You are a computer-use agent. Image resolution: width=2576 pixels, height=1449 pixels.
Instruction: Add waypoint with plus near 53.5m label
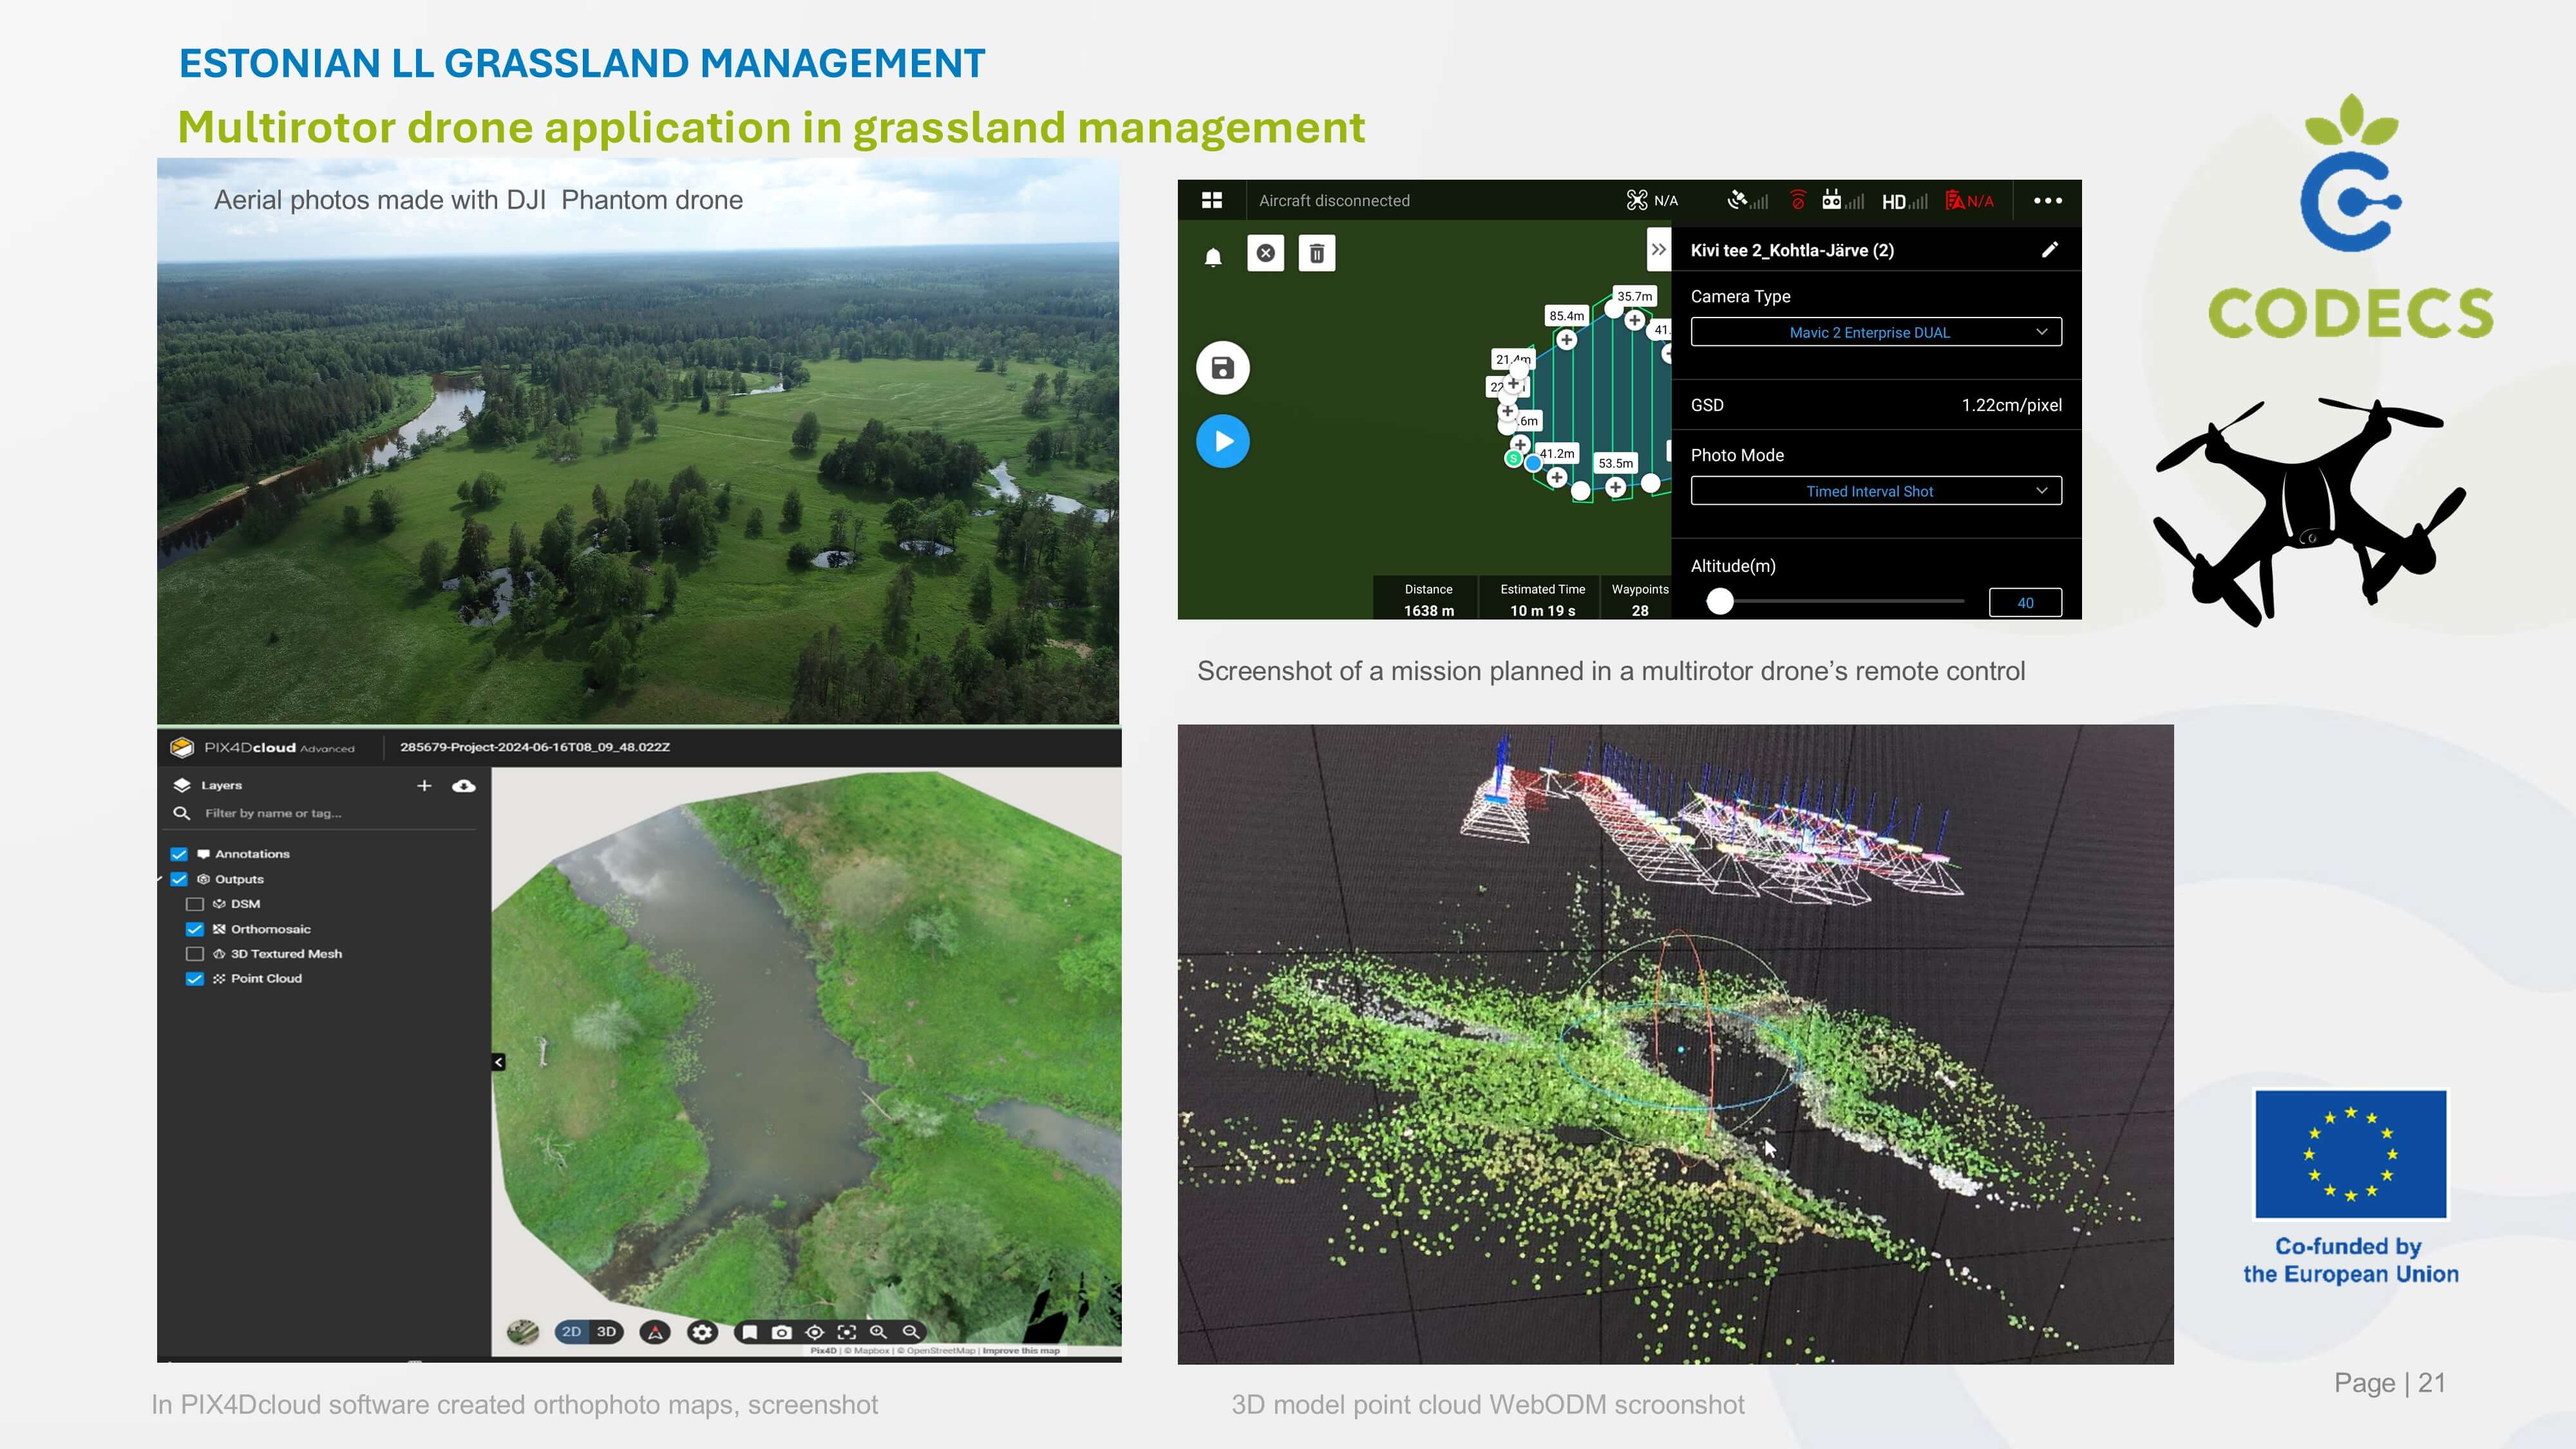point(1615,487)
